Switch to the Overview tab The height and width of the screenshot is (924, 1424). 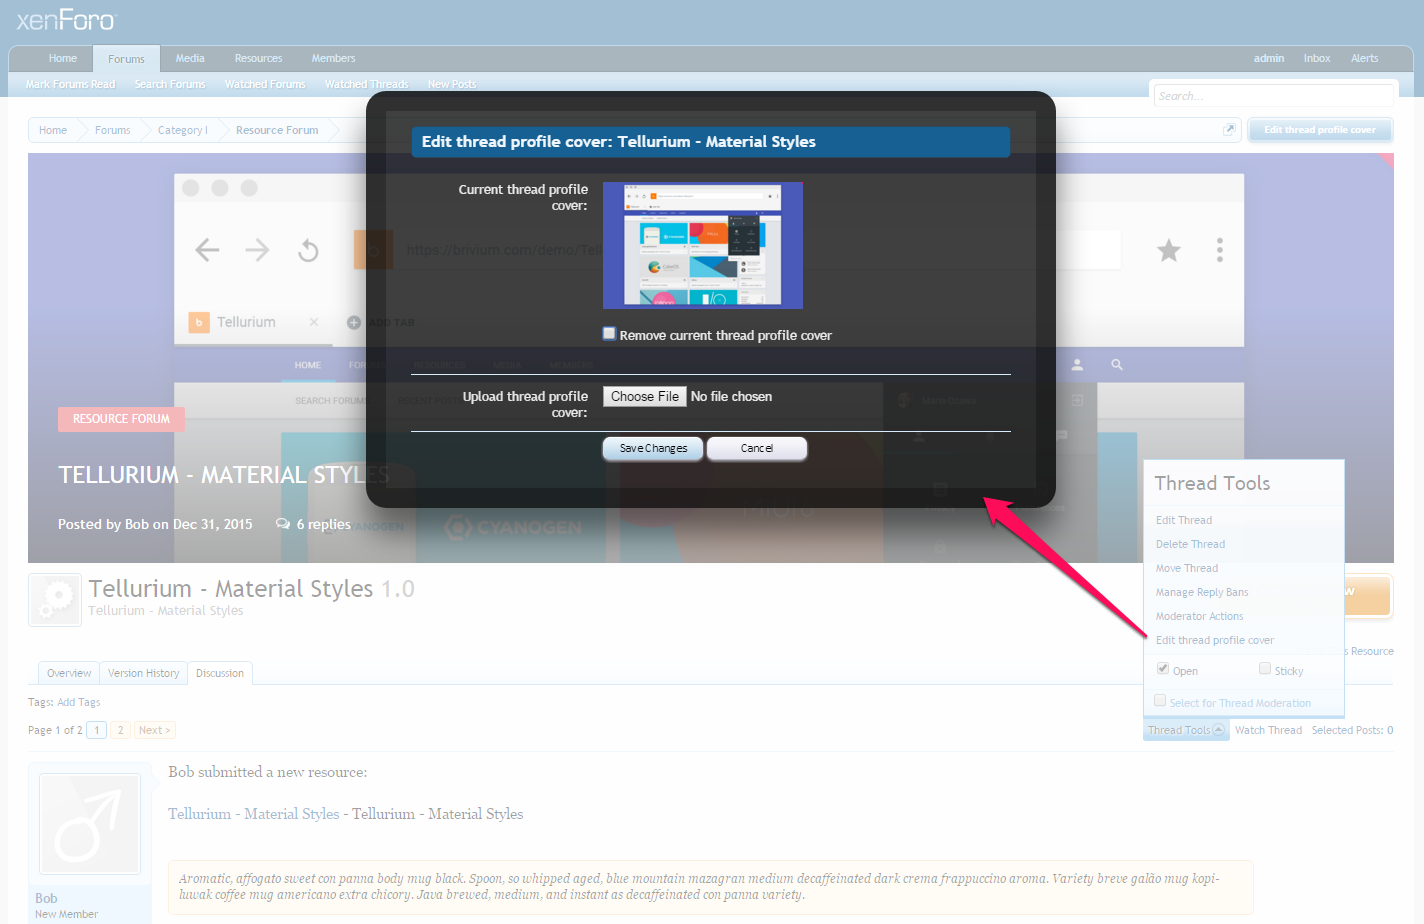pos(69,673)
